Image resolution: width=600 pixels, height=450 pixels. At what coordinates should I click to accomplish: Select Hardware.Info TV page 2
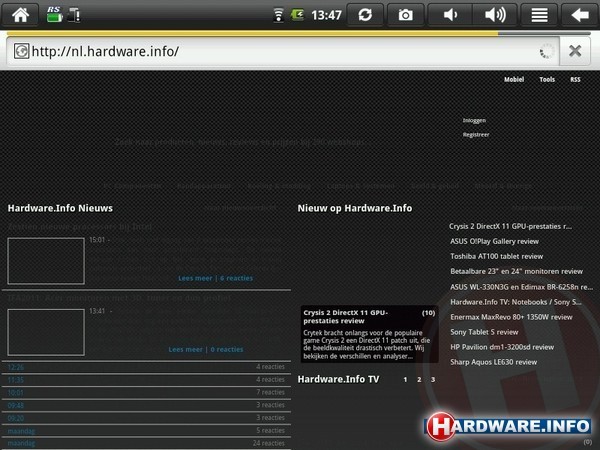pos(419,380)
